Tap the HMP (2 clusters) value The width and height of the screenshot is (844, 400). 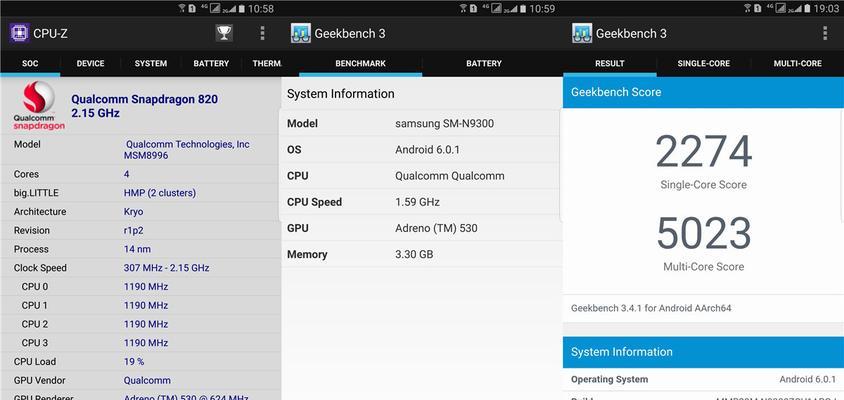160,193
